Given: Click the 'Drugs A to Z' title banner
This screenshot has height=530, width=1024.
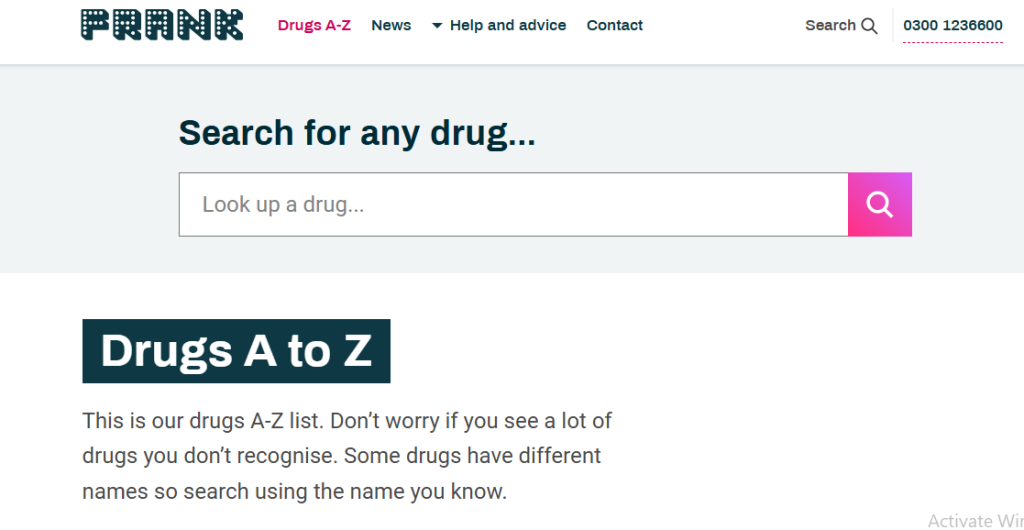Looking at the screenshot, I should tap(236, 351).
